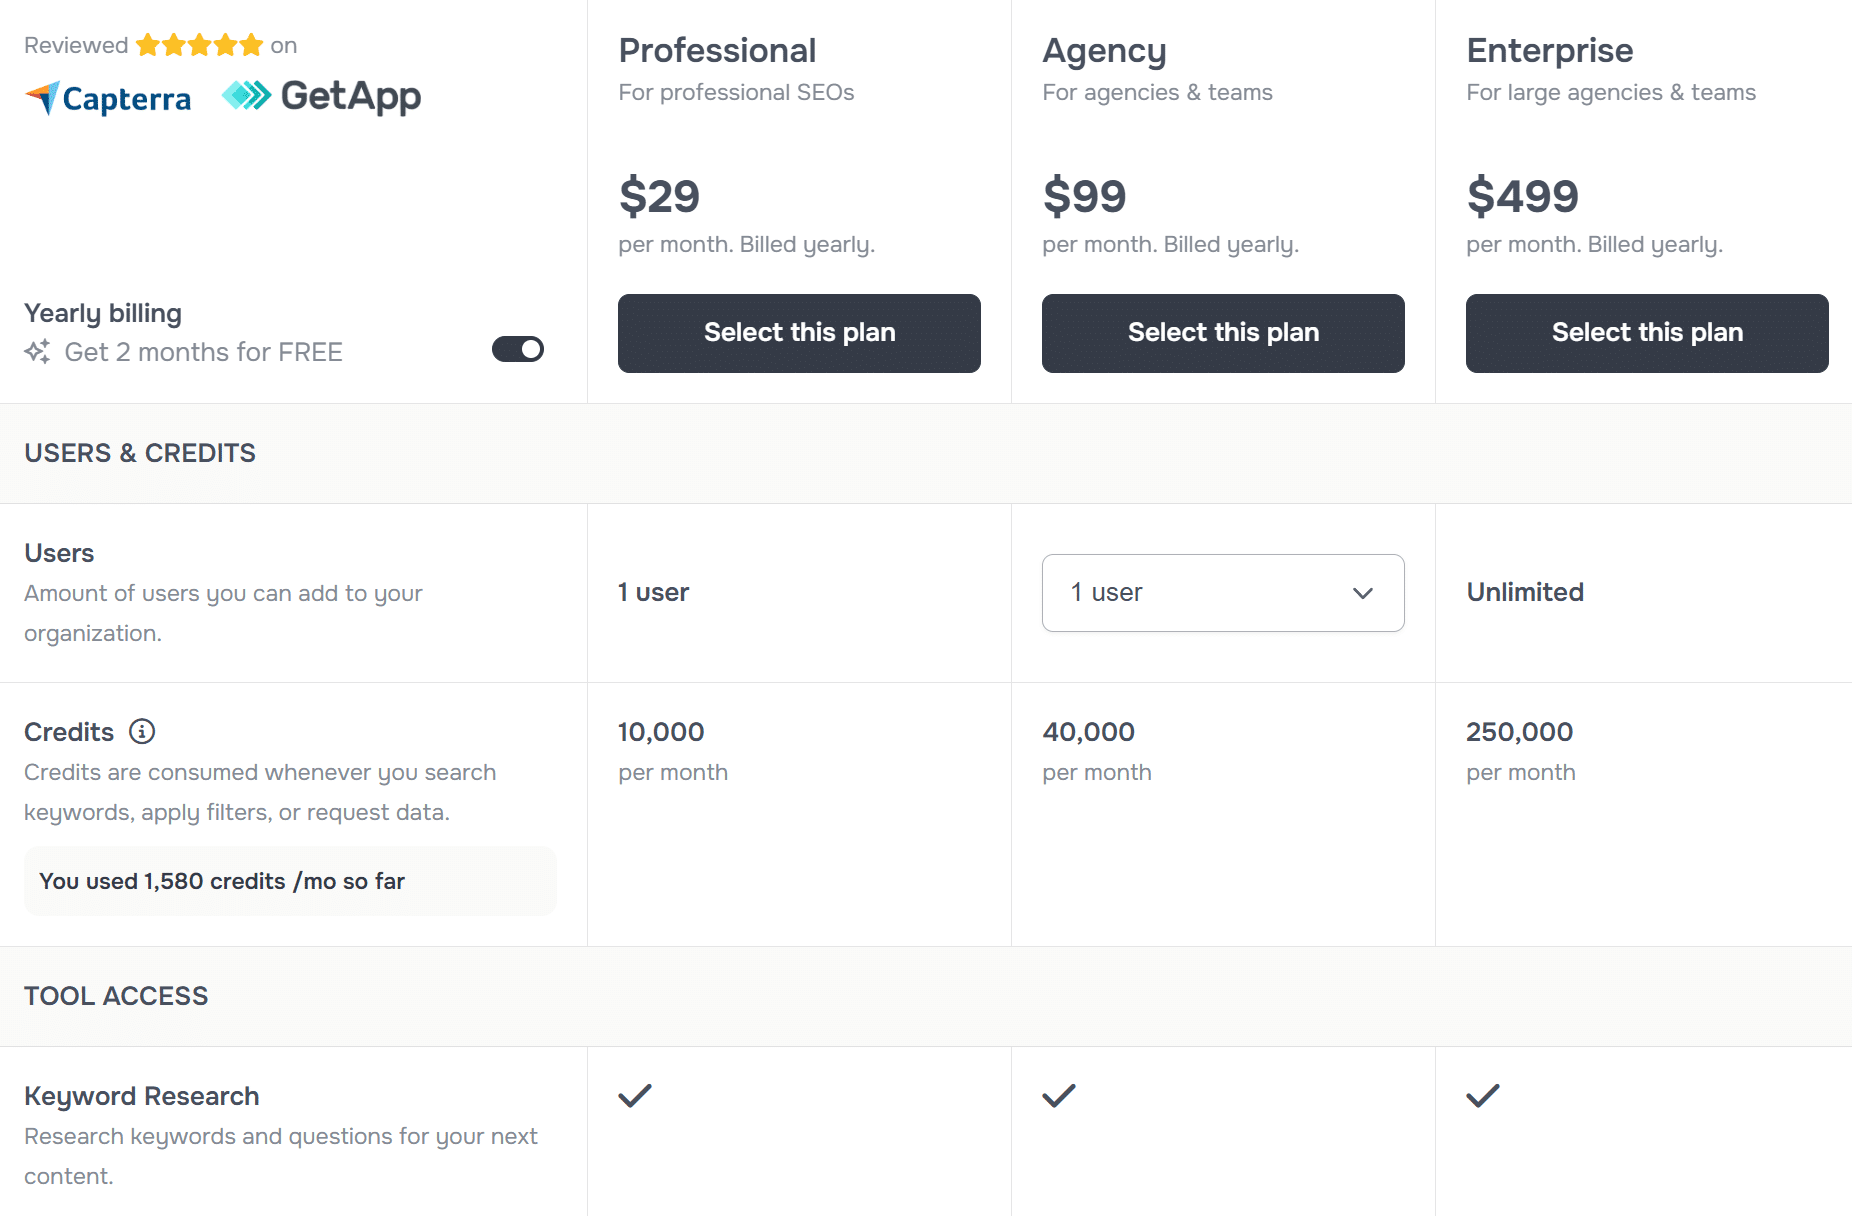Disable the Yearly billing toggle
The image size is (1852, 1216).
click(517, 349)
